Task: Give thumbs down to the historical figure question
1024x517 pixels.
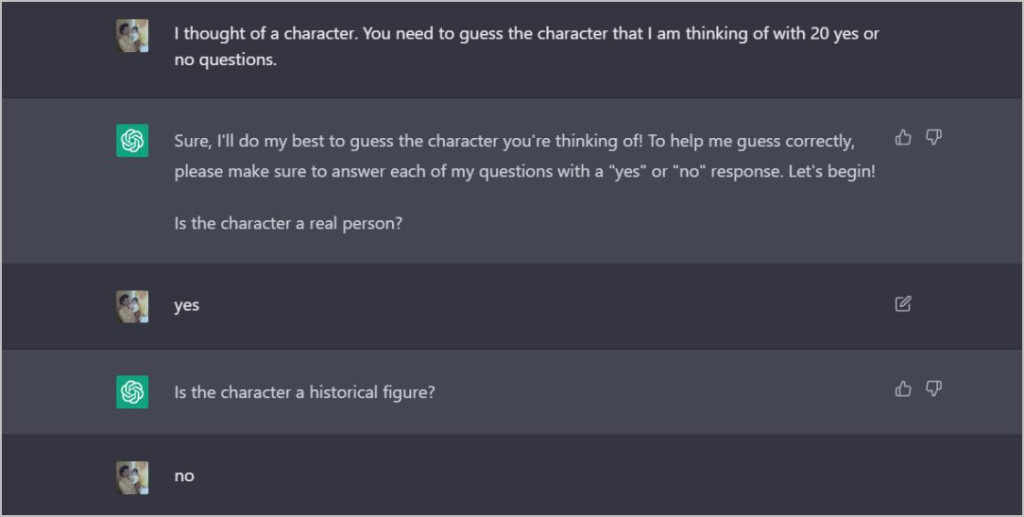Action: (934, 389)
